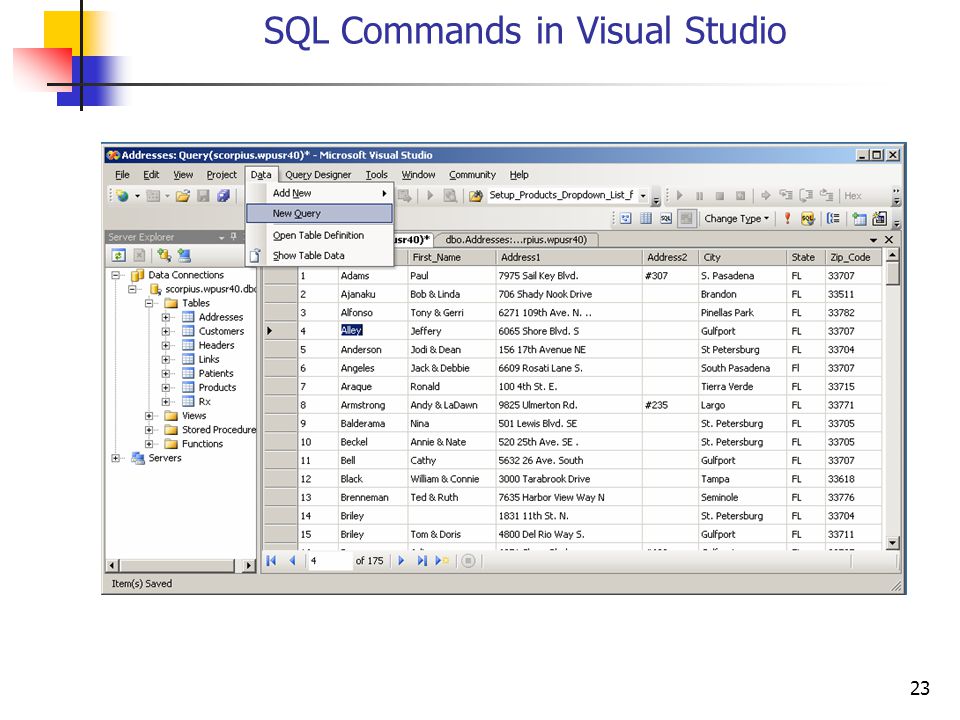Toggle the Server Explorer auto-hide pin
This screenshot has height=720, width=960.
click(x=233, y=237)
